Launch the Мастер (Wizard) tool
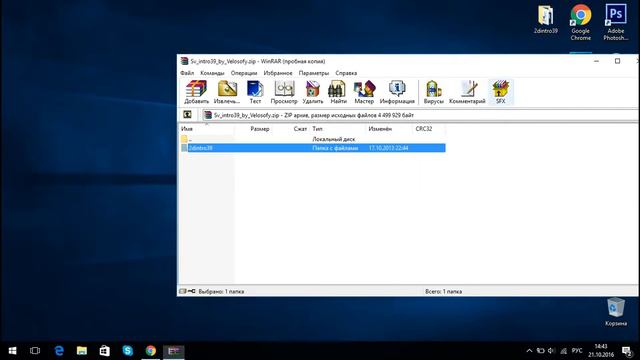The image size is (640, 360). click(364, 92)
